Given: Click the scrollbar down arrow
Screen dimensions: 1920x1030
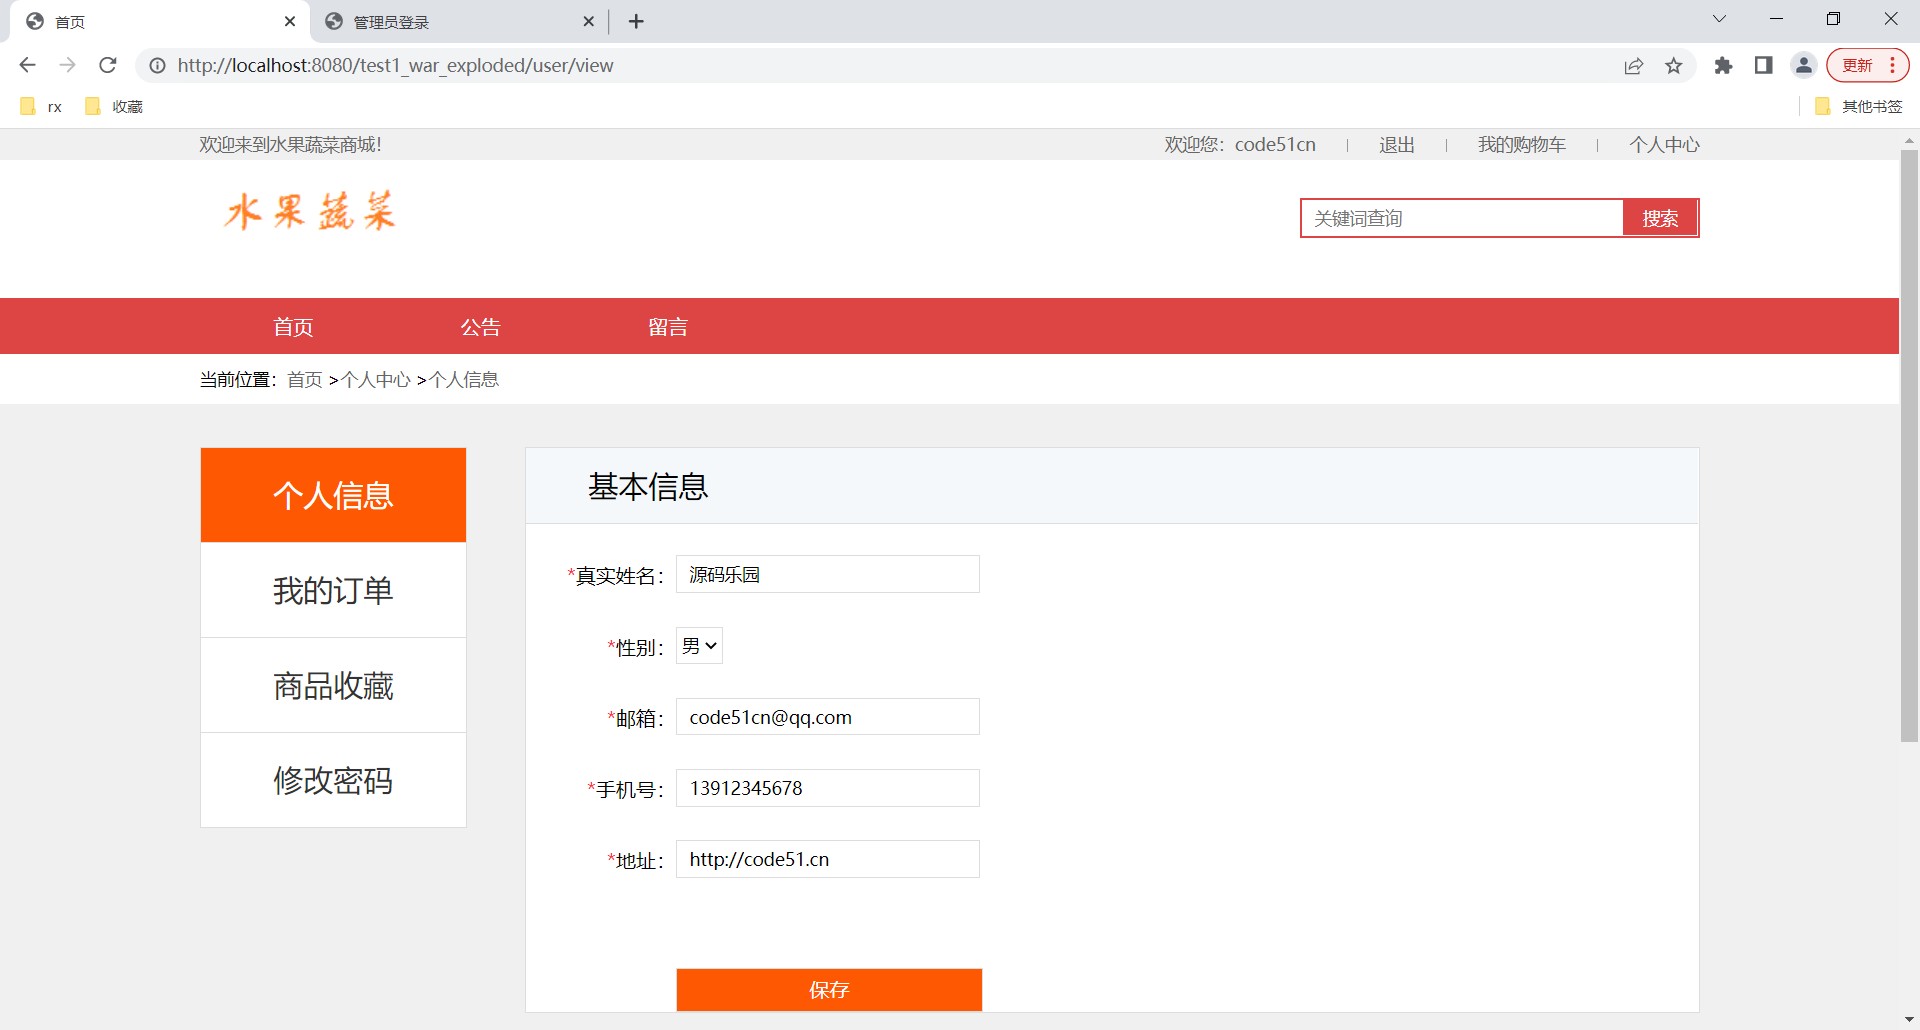Looking at the screenshot, I should click(x=1909, y=1020).
